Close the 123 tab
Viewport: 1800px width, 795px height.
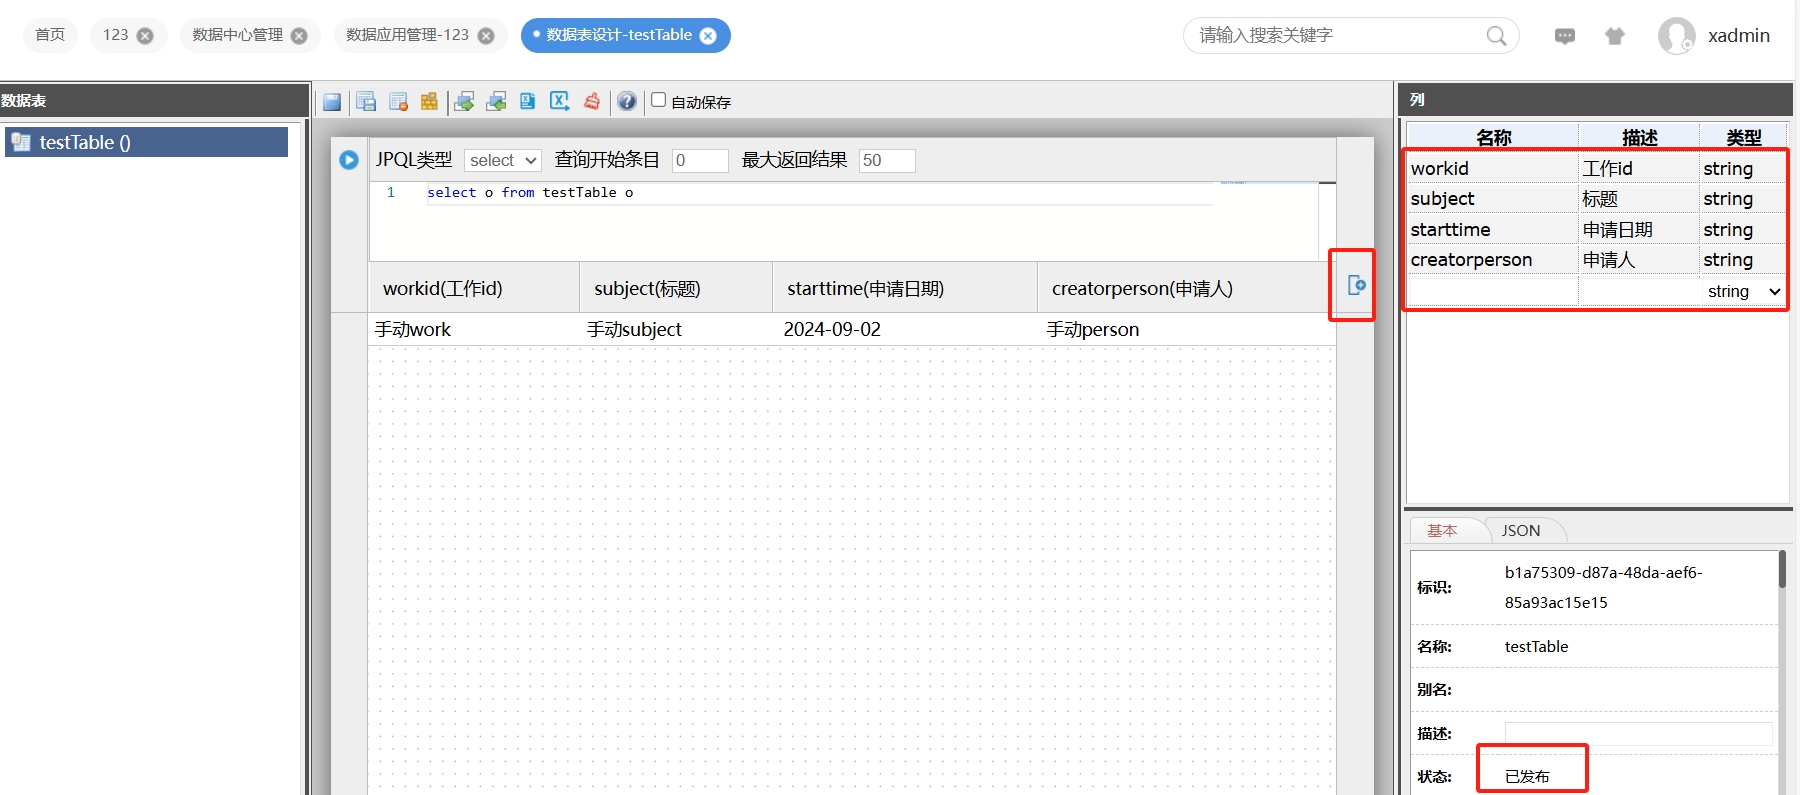point(145,36)
